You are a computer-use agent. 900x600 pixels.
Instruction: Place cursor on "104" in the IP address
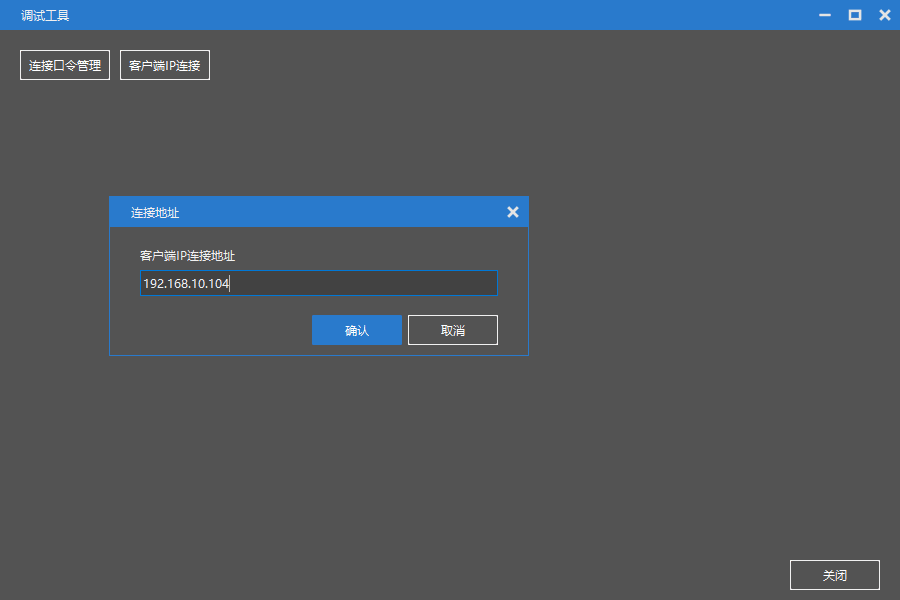coord(219,284)
